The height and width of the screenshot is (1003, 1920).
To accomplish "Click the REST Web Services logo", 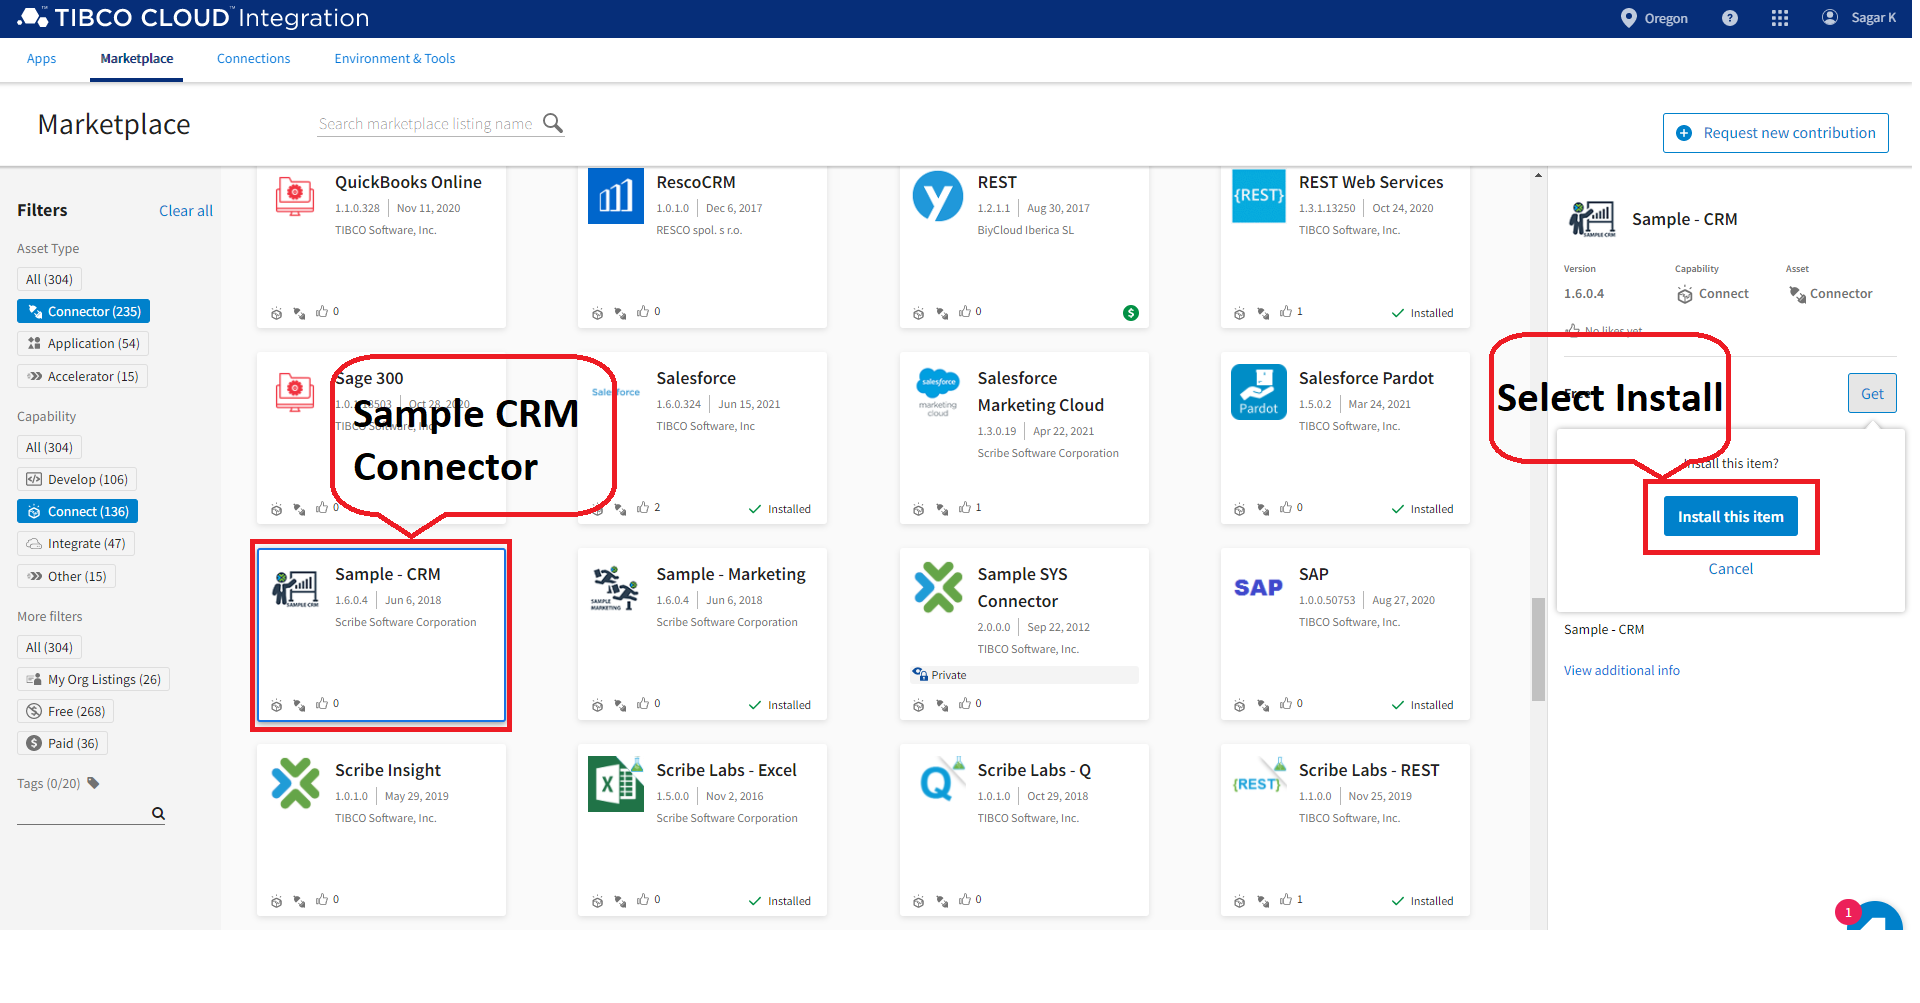I will point(1259,195).
